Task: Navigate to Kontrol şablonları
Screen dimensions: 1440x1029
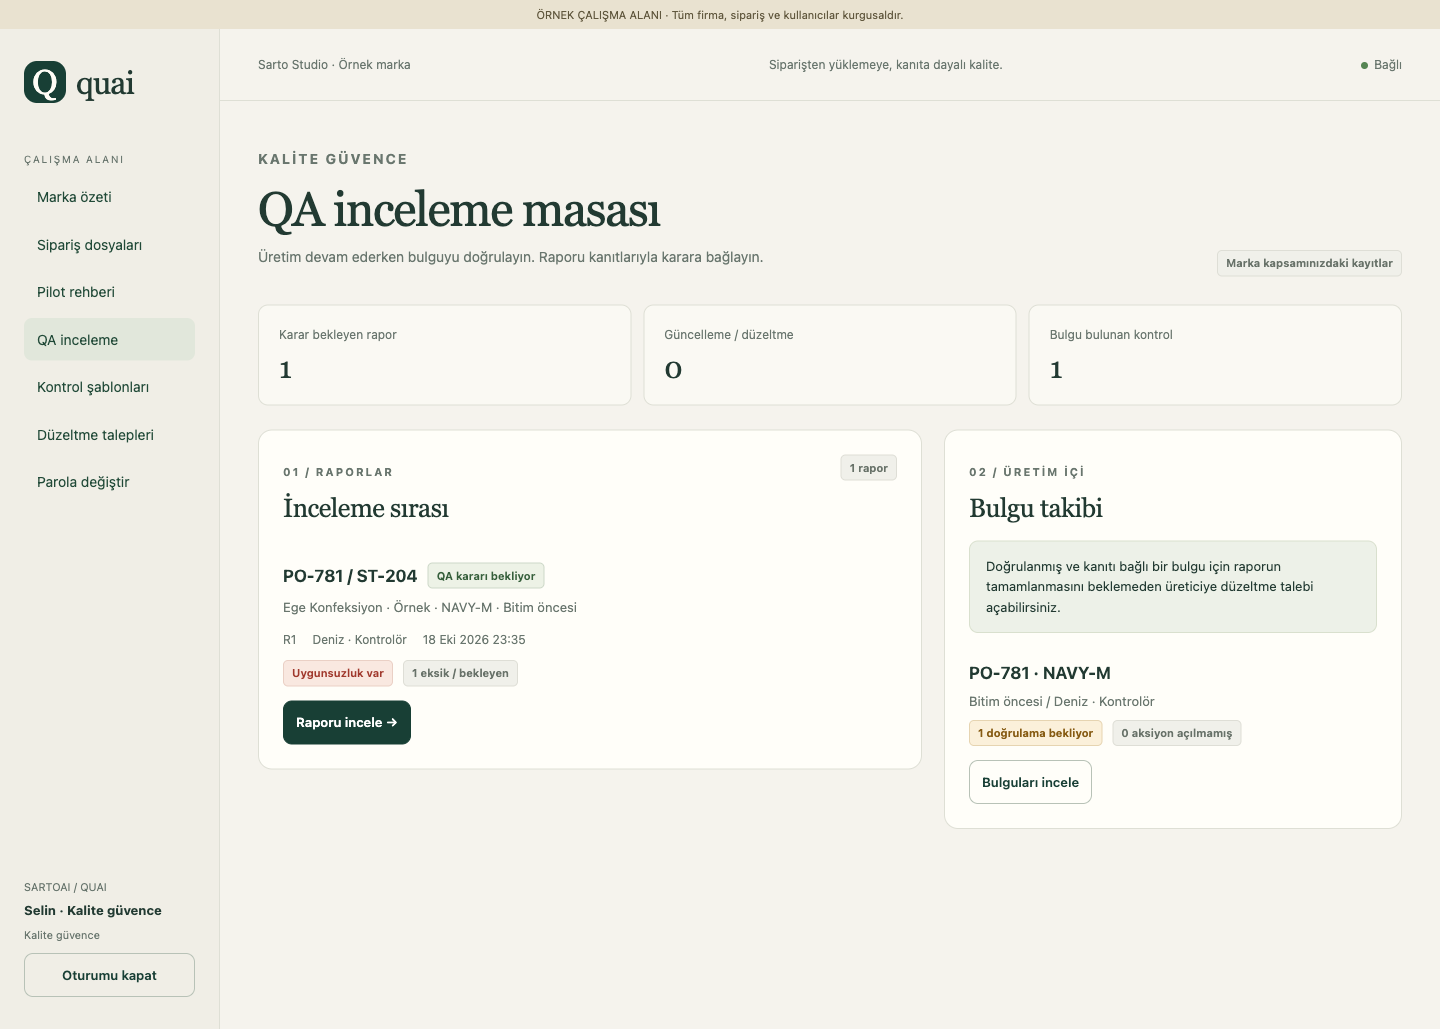Action: pyautogui.click(x=109, y=387)
